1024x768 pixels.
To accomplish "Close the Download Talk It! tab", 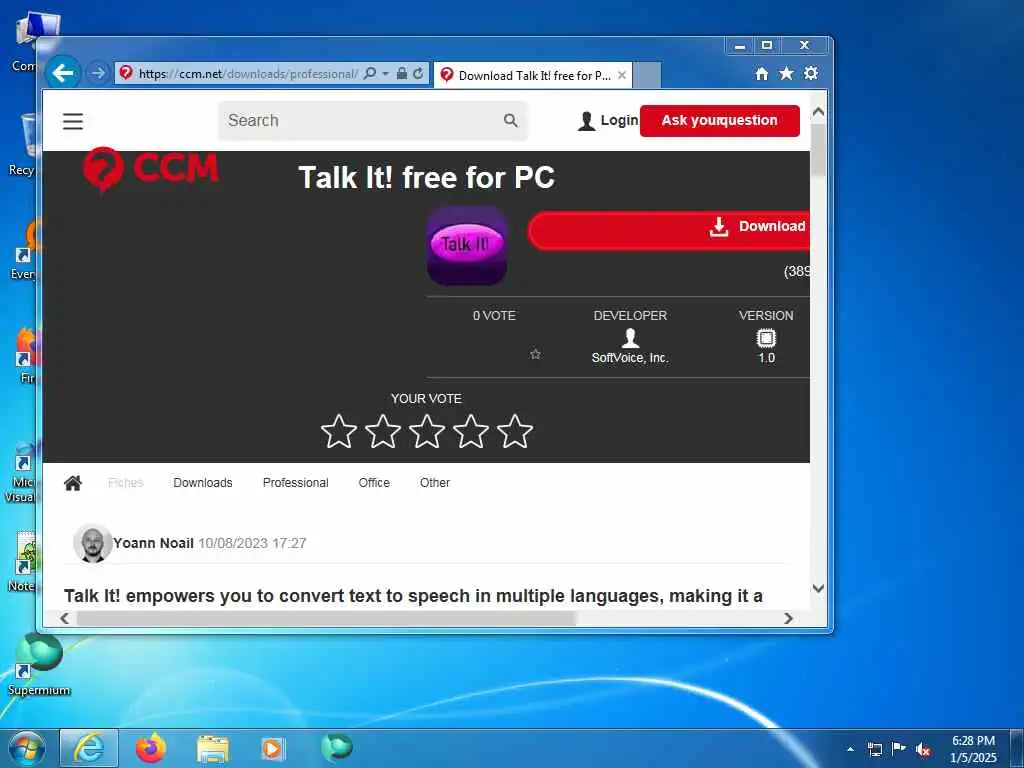I will point(622,75).
